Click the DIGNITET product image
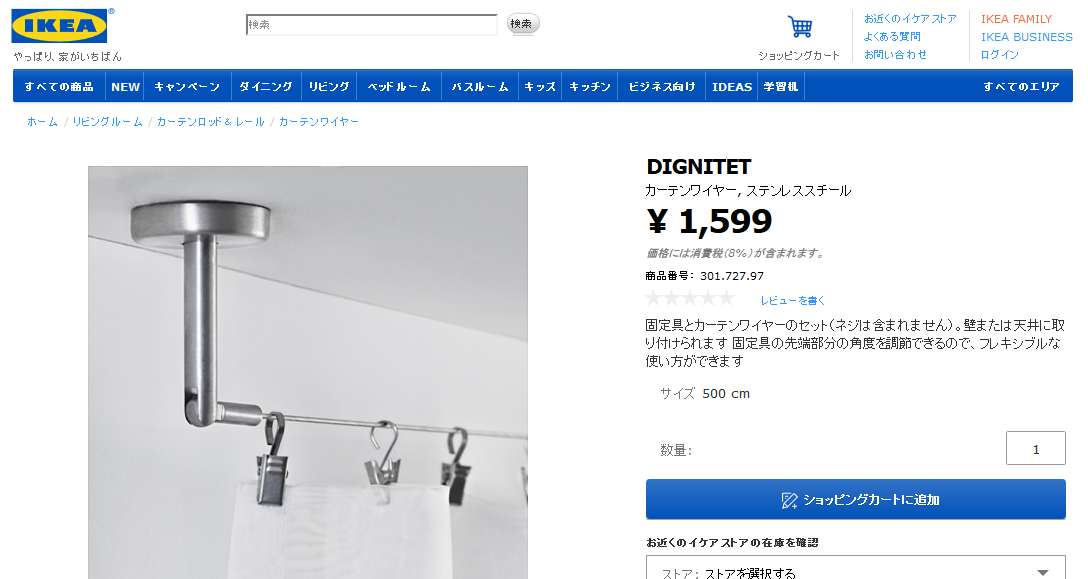 [x=307, y=372]
